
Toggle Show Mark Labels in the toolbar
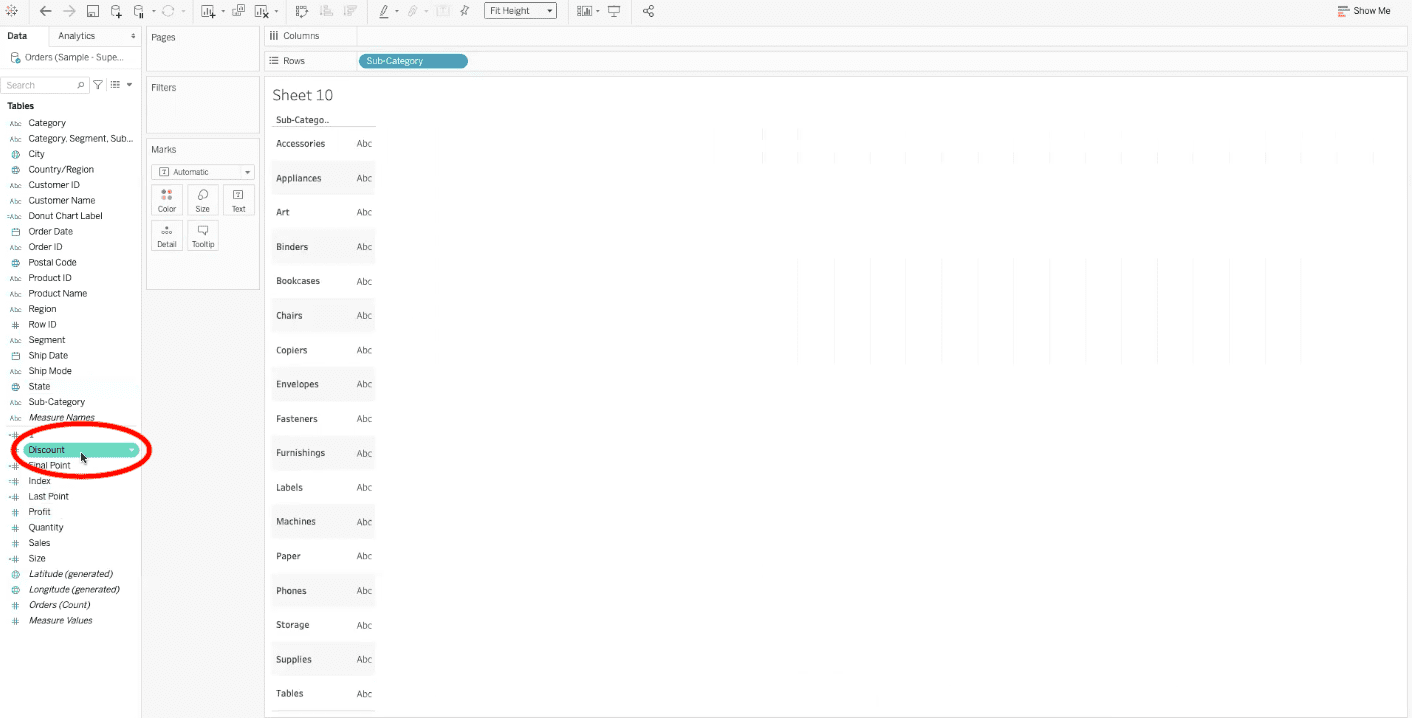tap(442, 11)
